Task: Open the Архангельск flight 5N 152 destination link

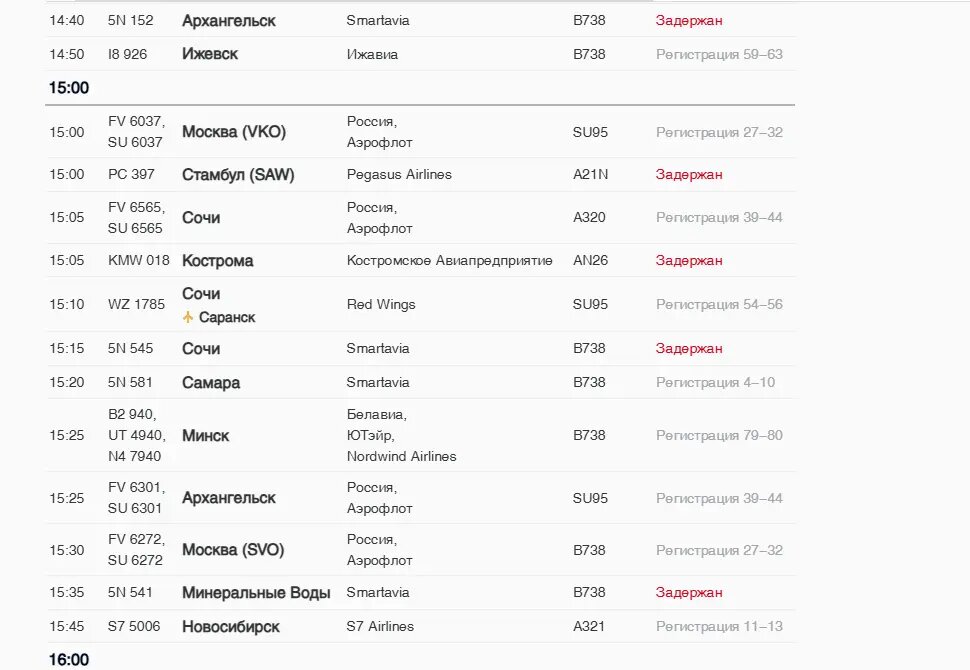Action: point(228,20)
